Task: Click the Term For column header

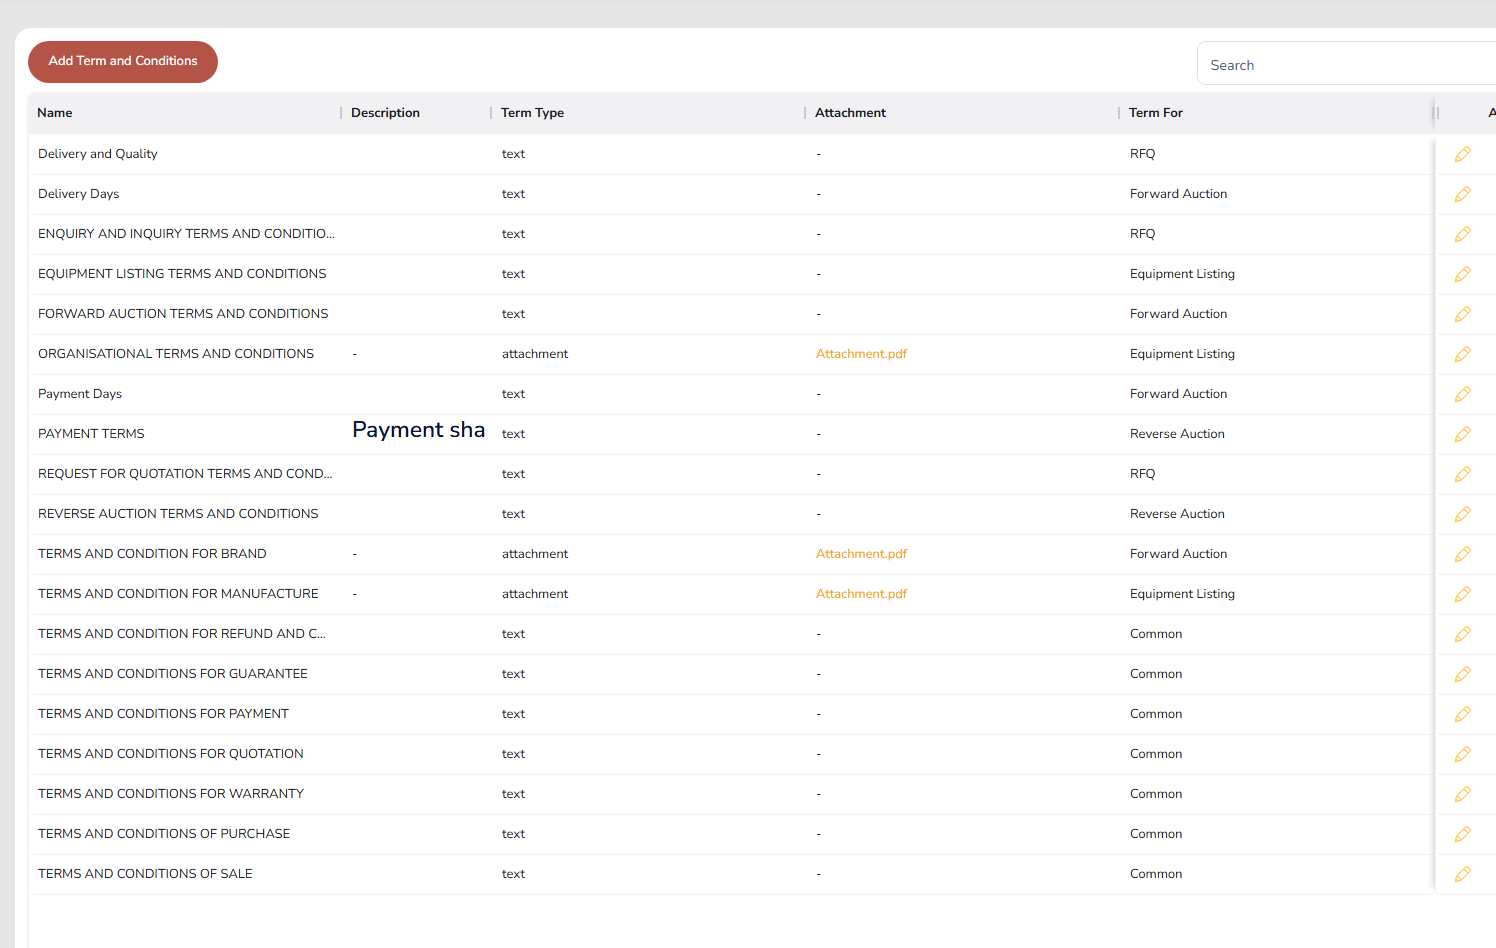Action: point(1155,113)
